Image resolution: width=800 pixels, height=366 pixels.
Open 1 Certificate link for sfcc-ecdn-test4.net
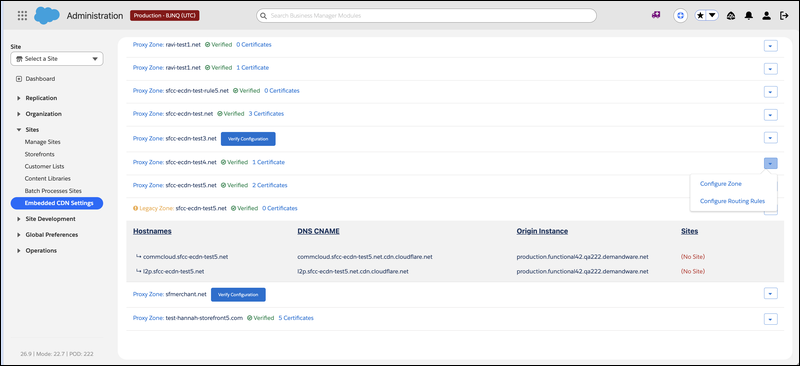click(x=268, y=162)
